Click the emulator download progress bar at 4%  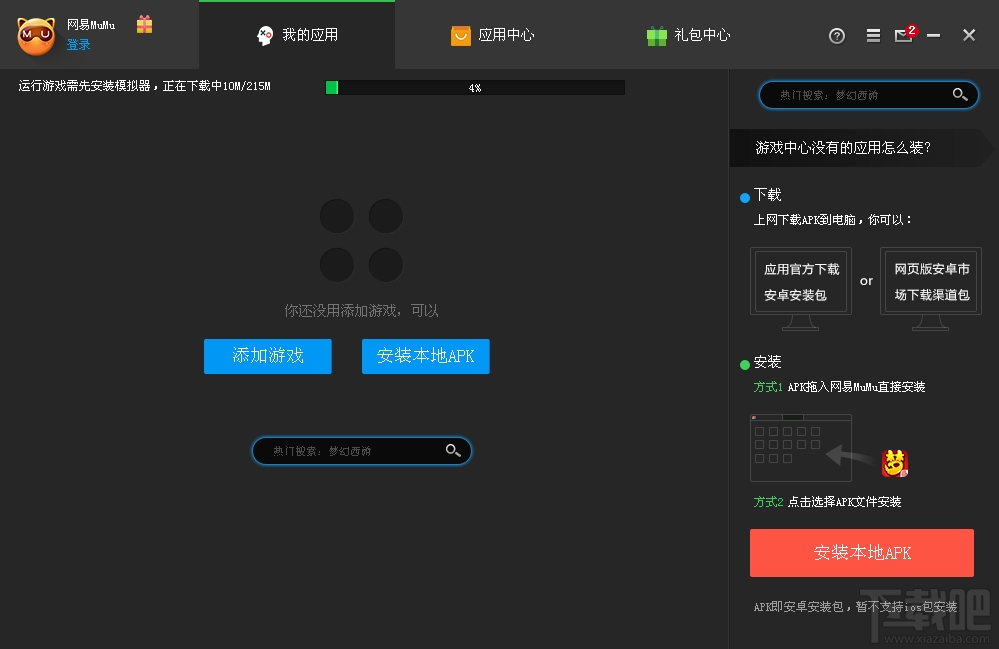pyautogui.click(x=475, y=88)
